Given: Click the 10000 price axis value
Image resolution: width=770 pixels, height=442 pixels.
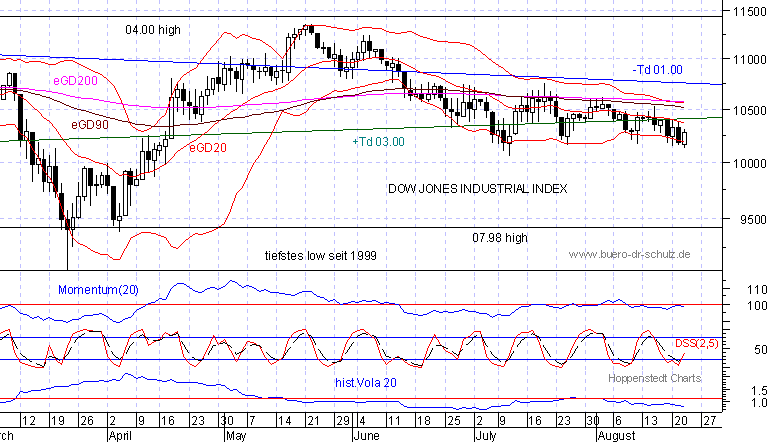Looking at the screenshot, I should tap(749, 164).
